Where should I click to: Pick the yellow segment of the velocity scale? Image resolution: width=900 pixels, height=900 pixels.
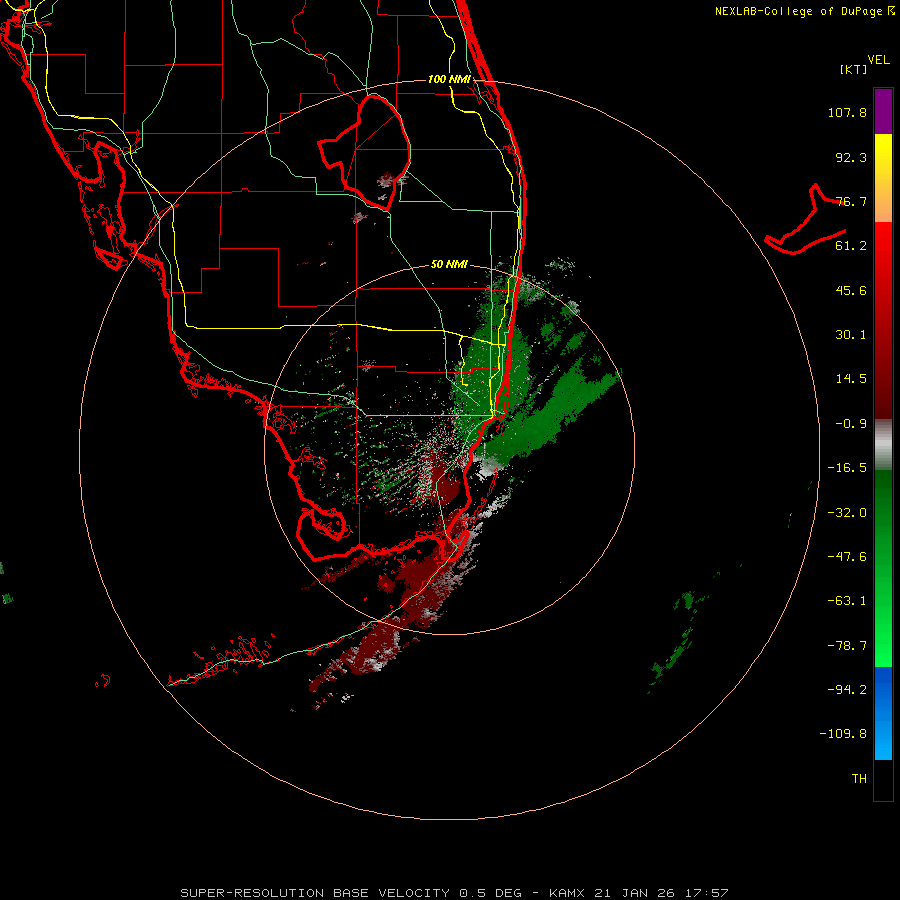883,178
